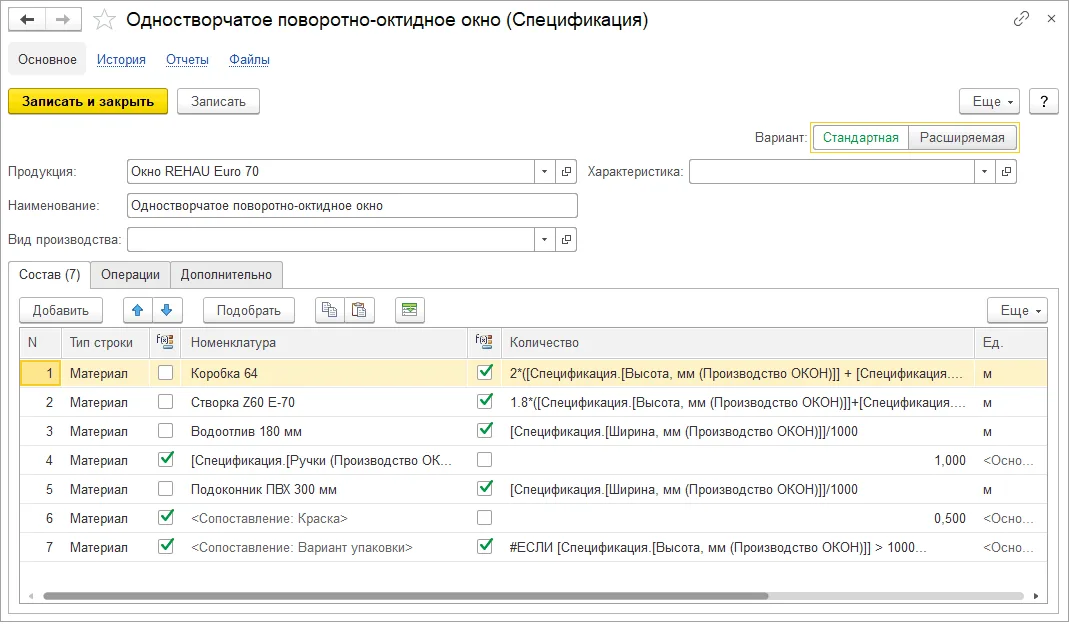Go back with the left arrow button

27,20
